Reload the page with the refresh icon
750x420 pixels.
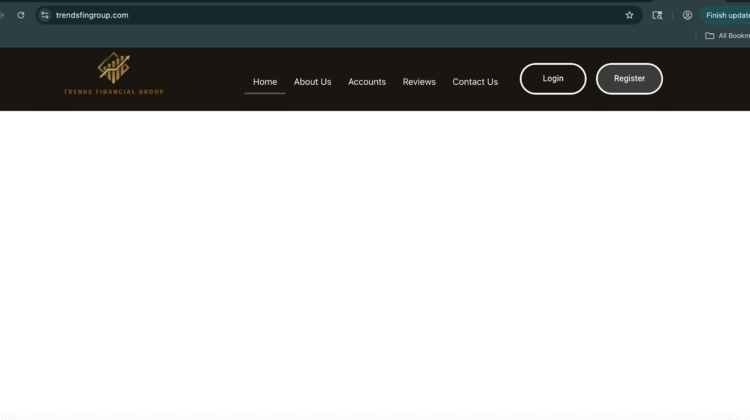pos(21,15)
